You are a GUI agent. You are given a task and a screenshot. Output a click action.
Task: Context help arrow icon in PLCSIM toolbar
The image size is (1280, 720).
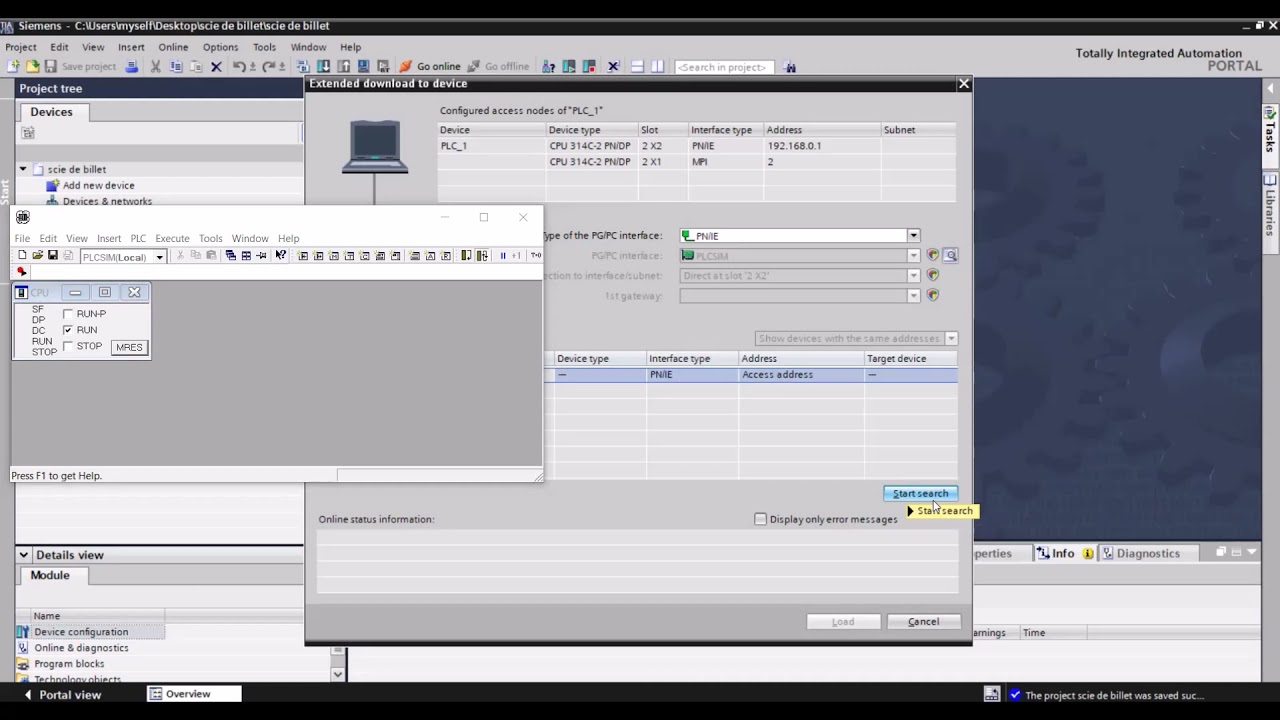click(280, 256)
